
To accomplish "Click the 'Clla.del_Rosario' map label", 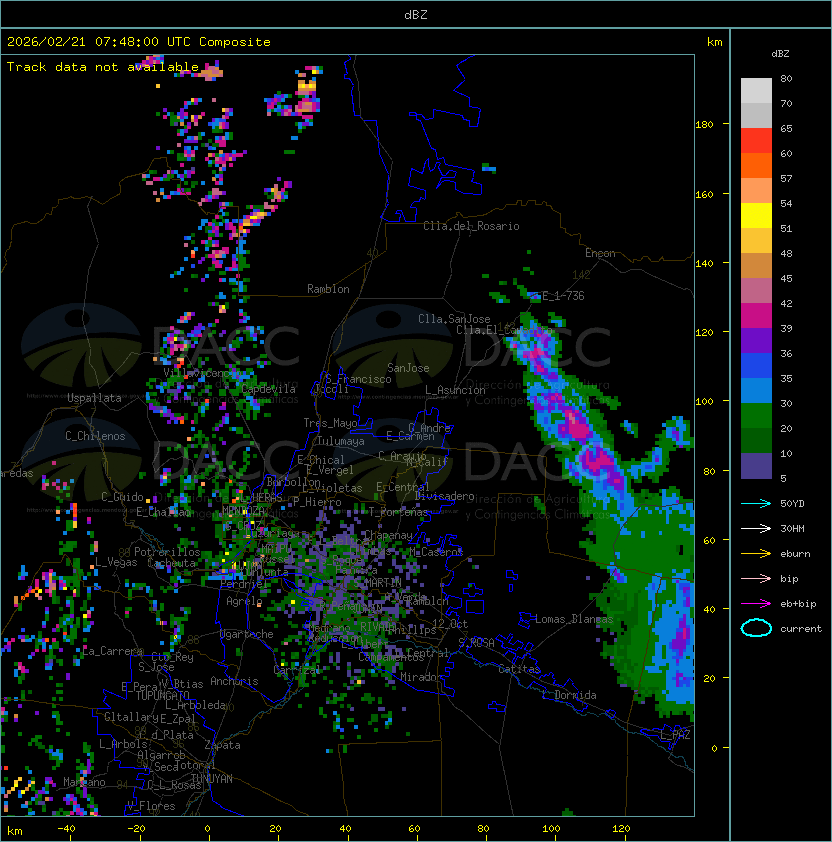I will pyautogui.click(x=471, y=226).
